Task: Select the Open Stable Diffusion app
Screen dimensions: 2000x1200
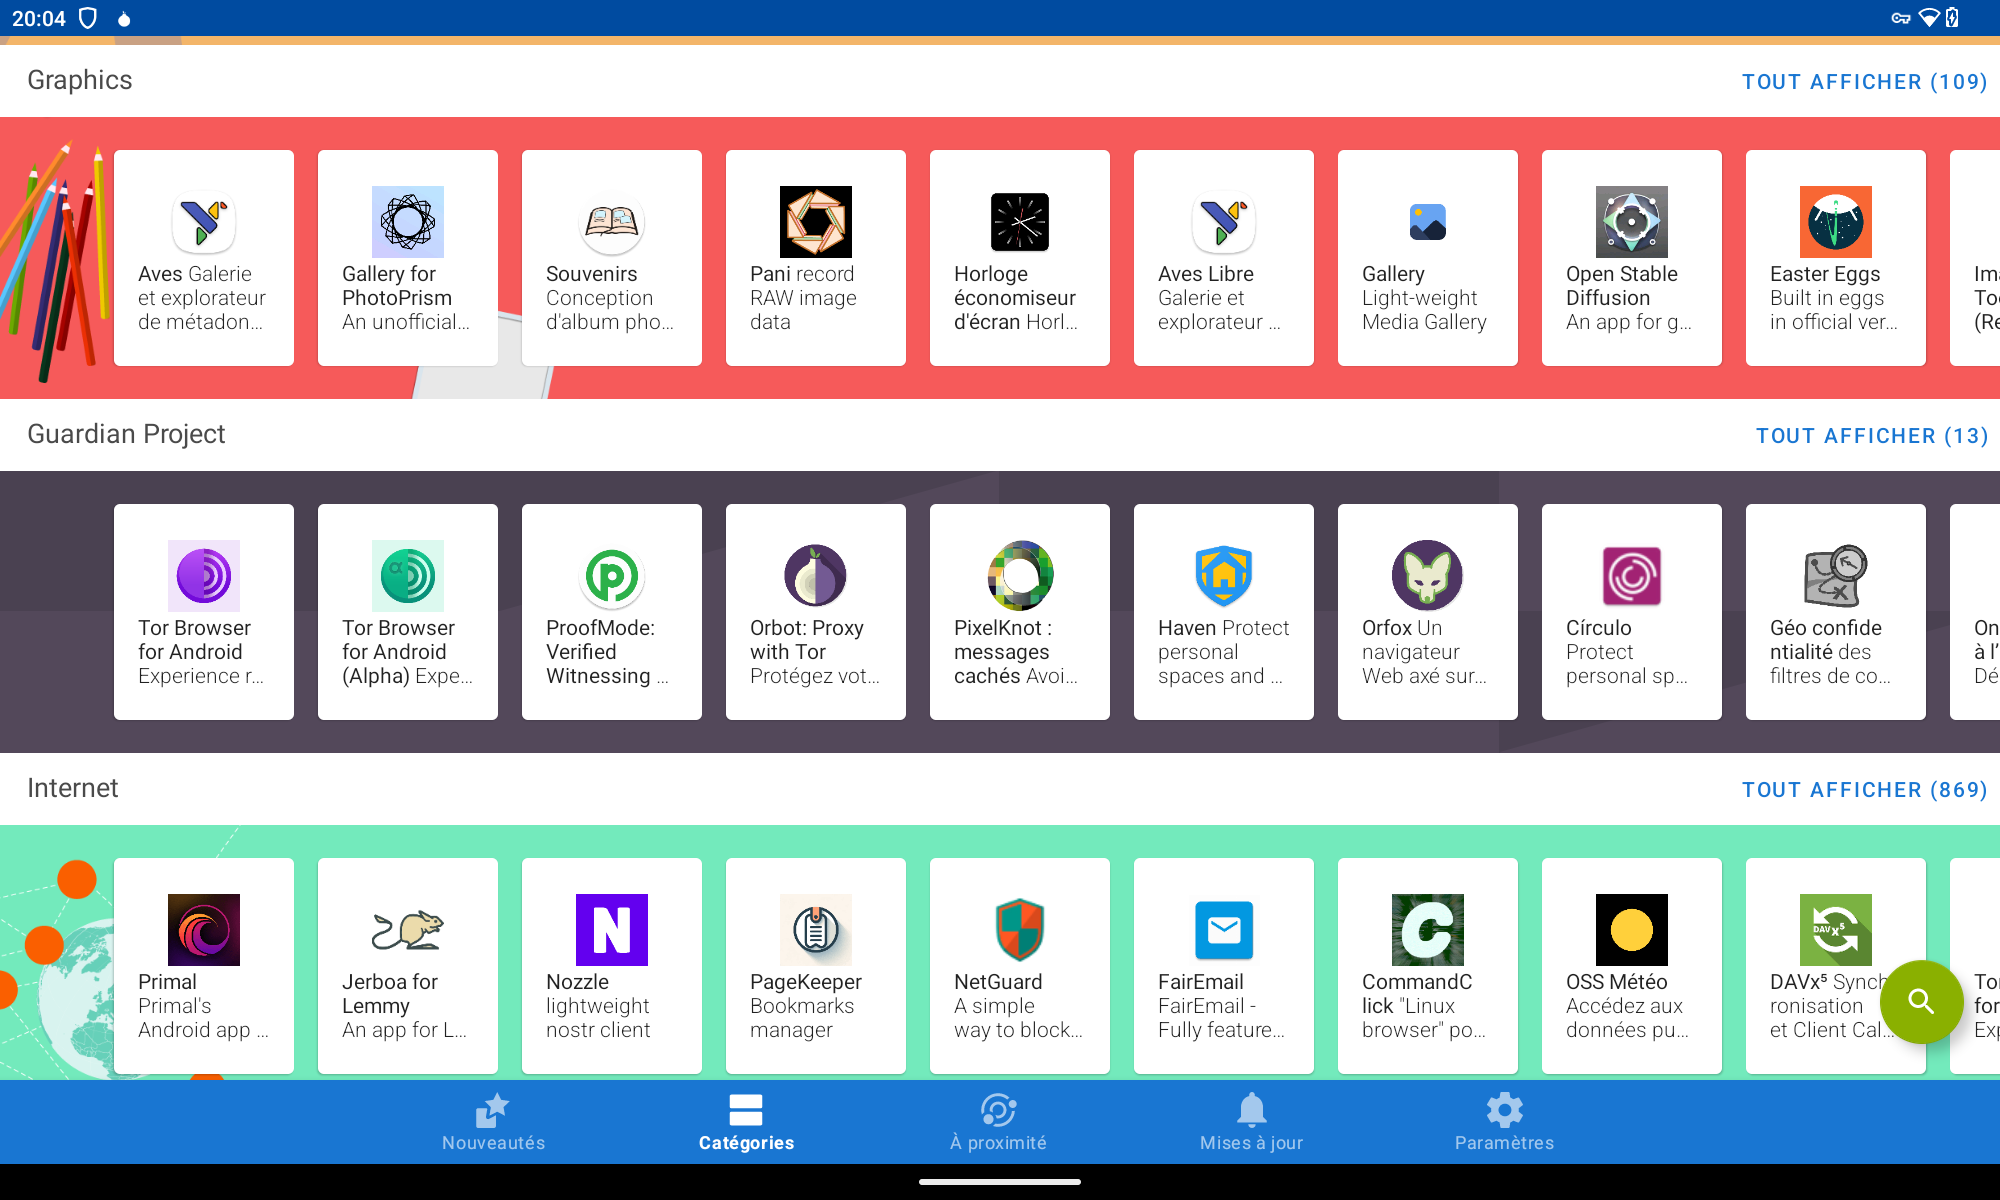Action: tap(1631, 257)
